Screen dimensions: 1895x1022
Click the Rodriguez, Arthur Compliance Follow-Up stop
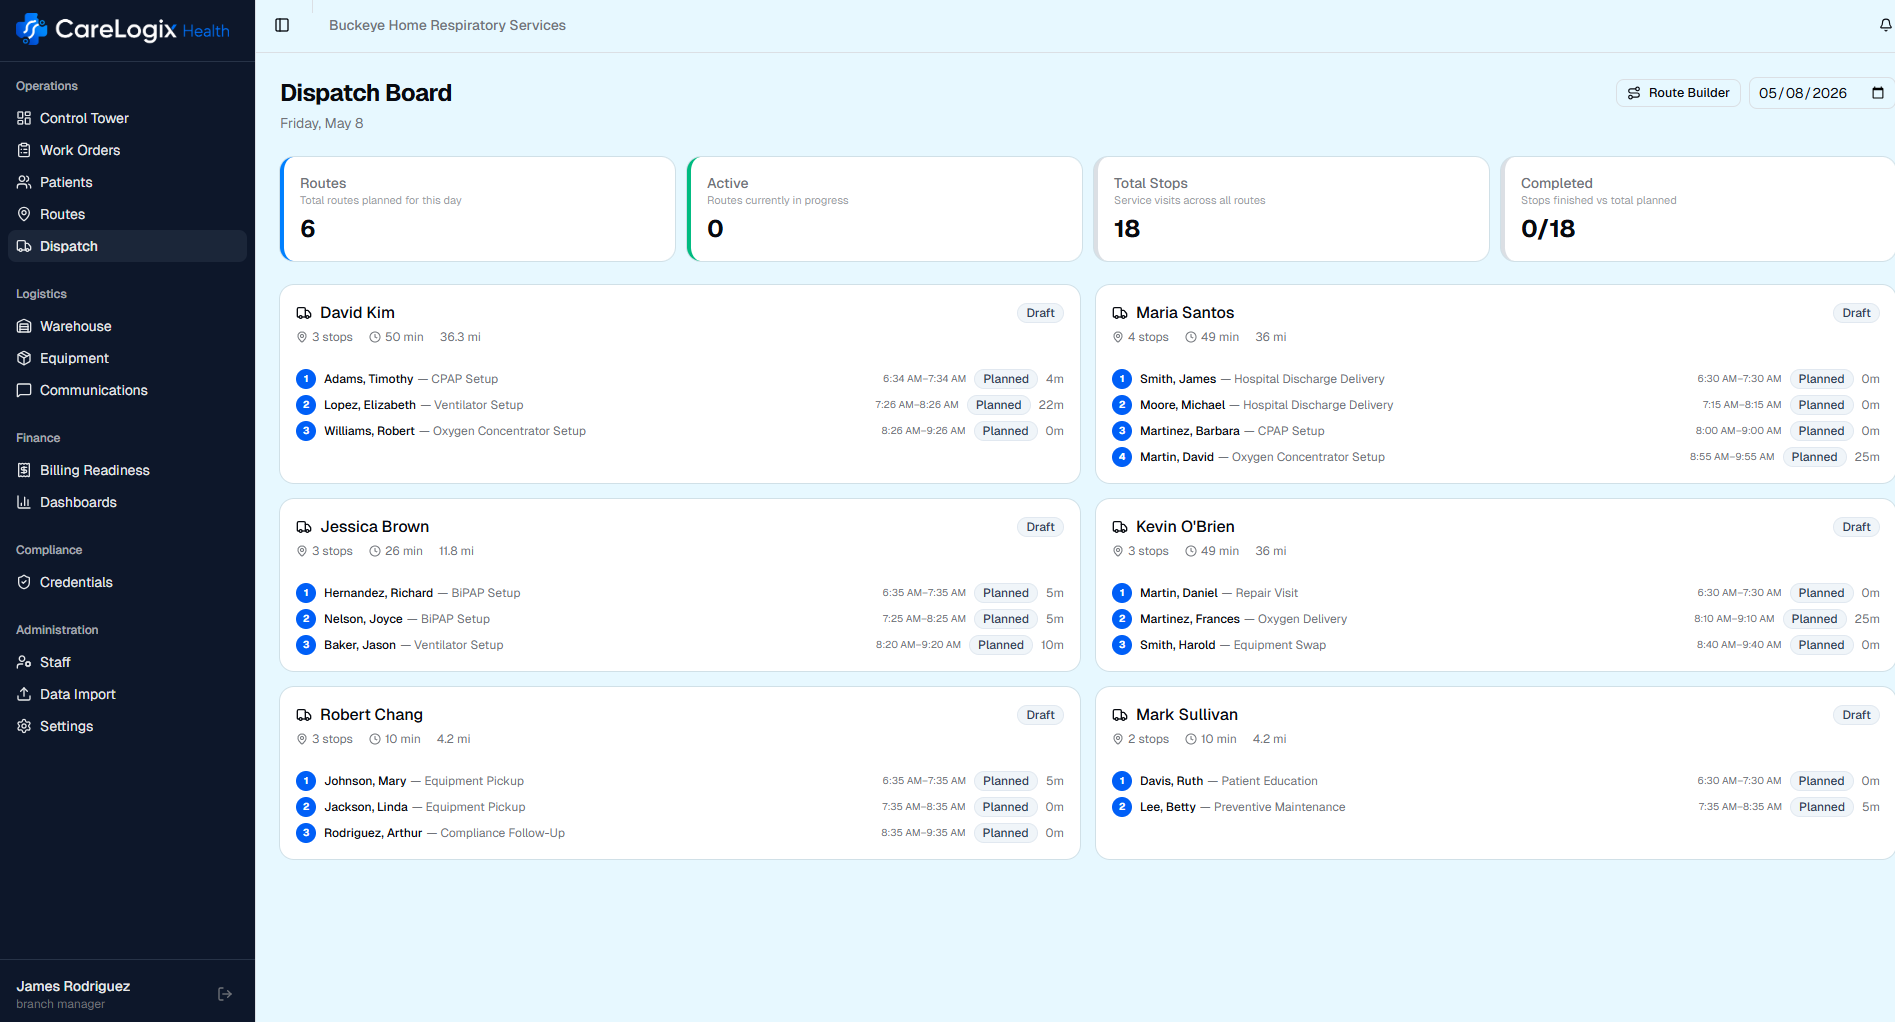(680, 833)
